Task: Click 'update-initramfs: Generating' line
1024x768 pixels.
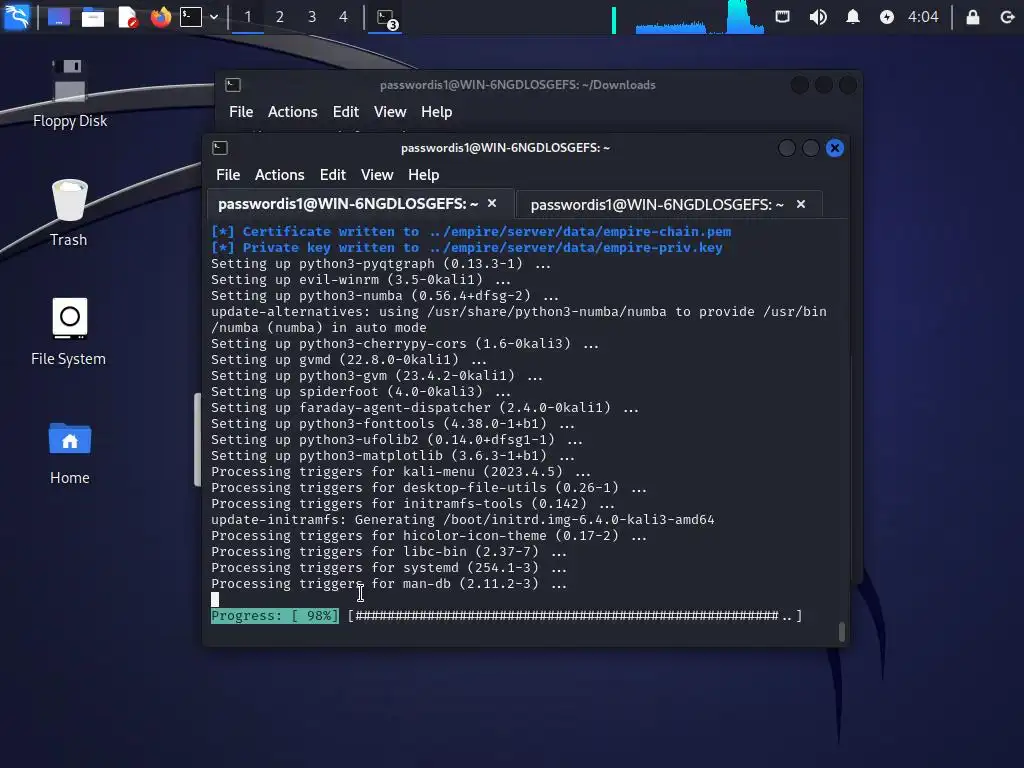Action: pos(462,520)
